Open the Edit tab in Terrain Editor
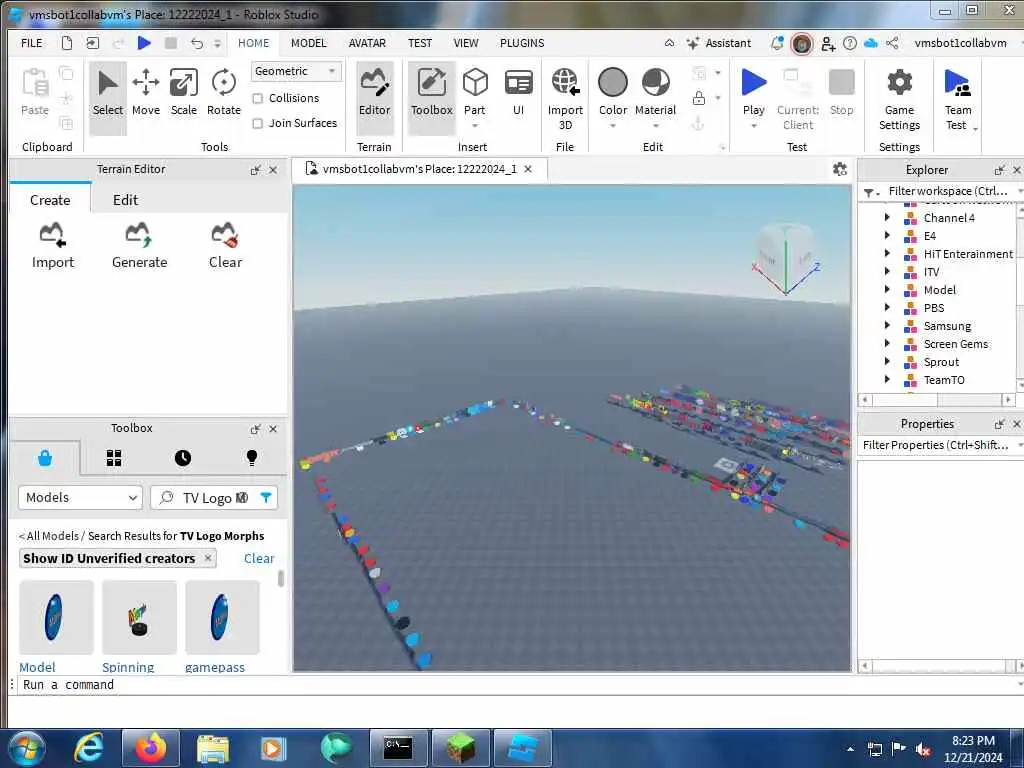This screenshot has height=768, width=1024. point(125,200)
